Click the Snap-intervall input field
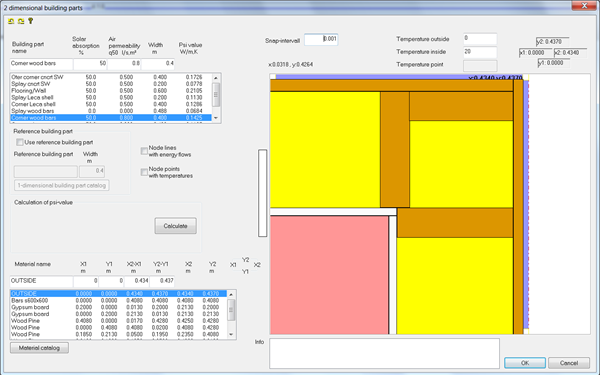 click(321, 39)
